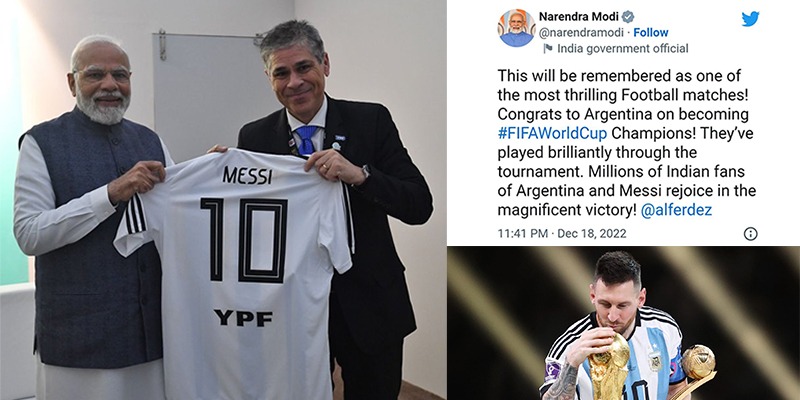The image size is (800, 400).
Task: Open the #FIFAWorldCup hashtag
Action: click(553, 134)
